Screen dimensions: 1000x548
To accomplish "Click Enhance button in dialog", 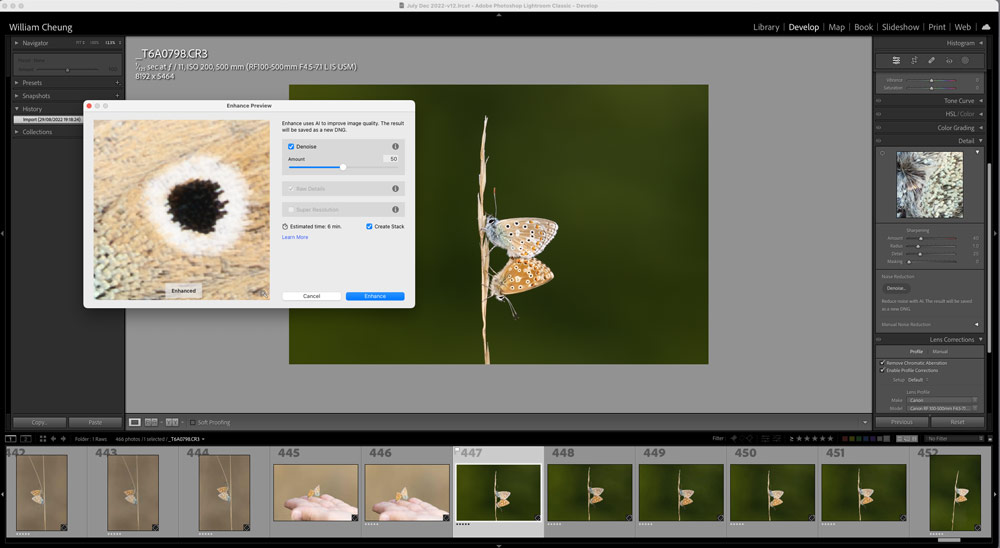I will (375, 296).
